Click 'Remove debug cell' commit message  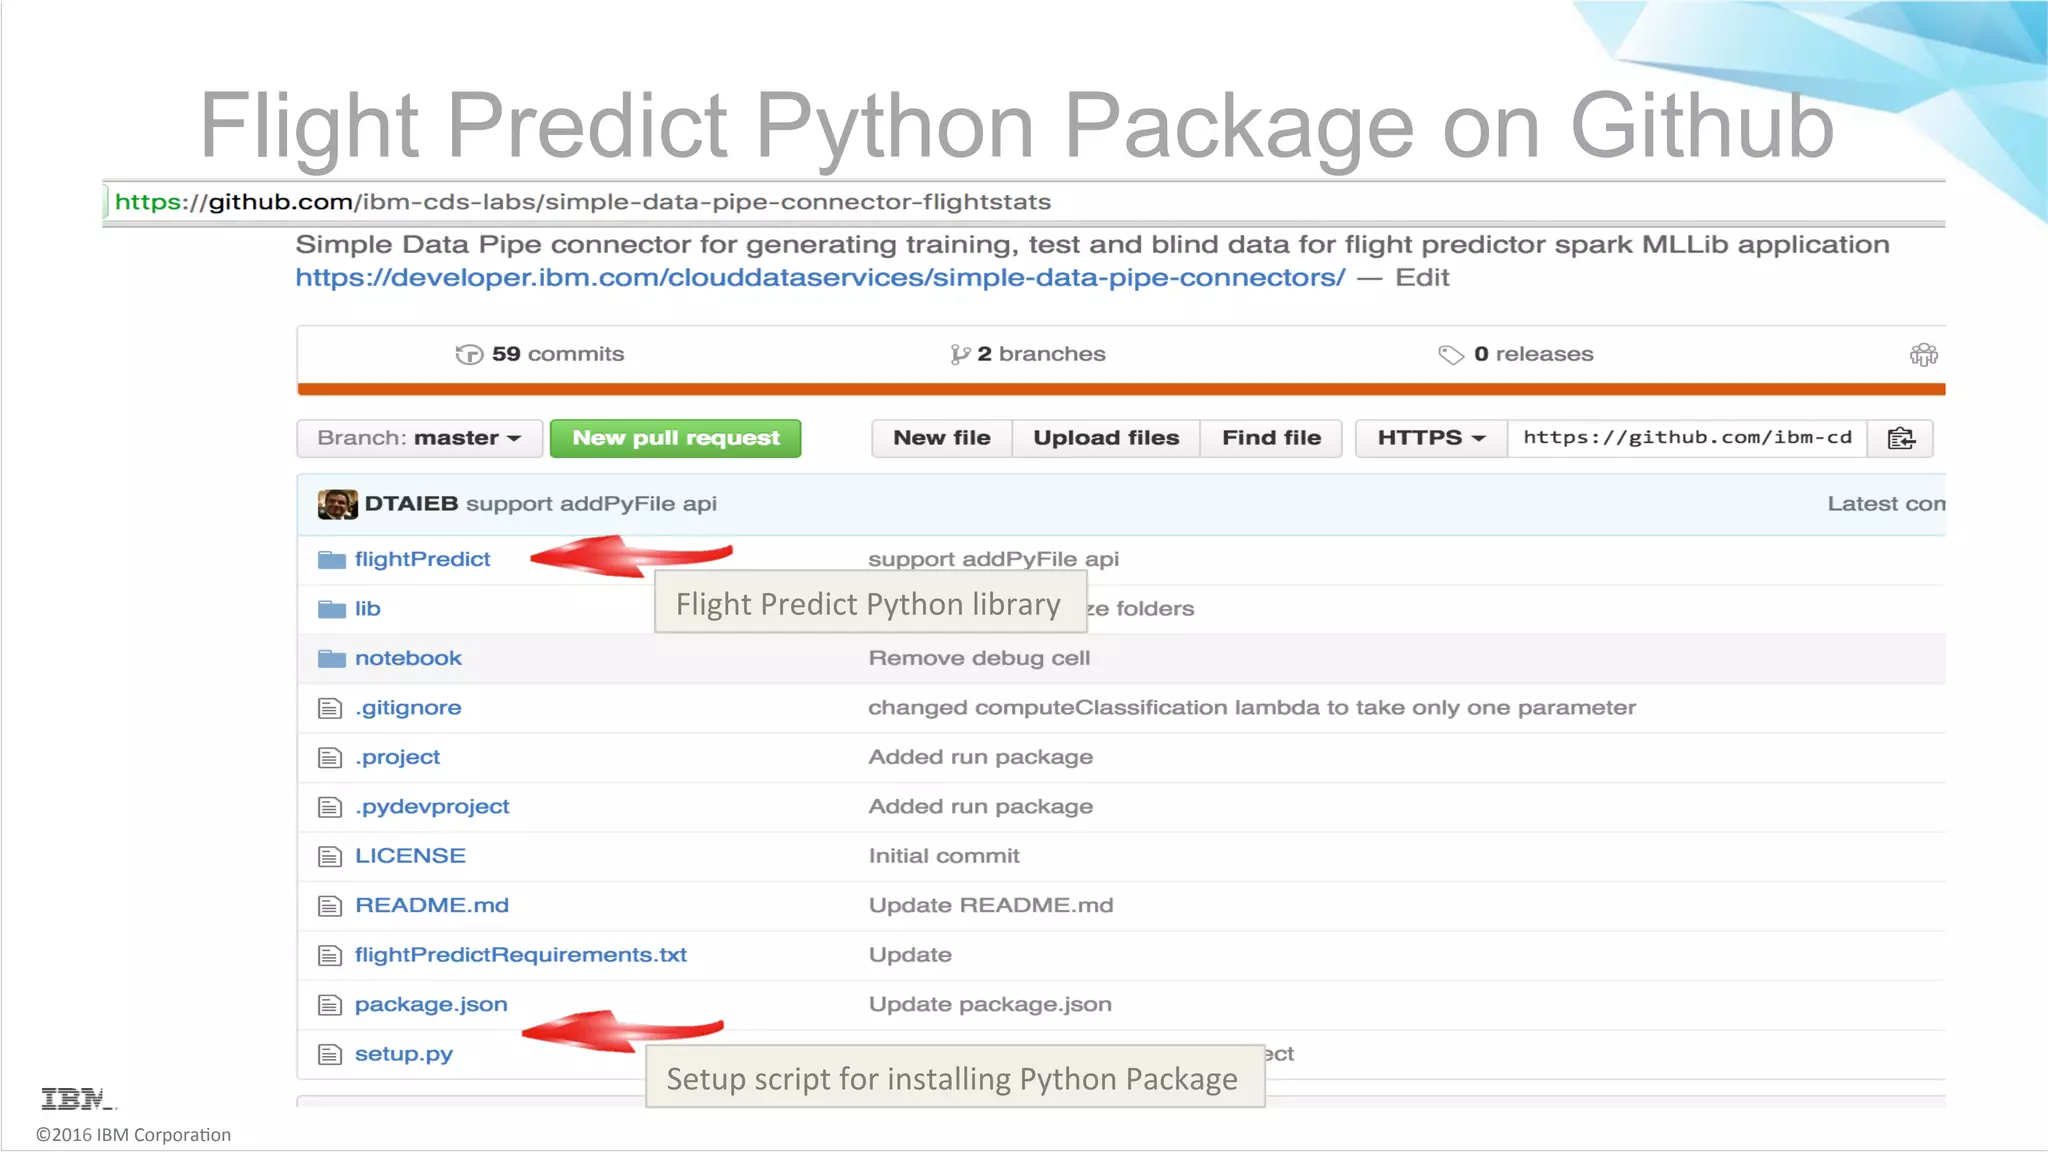pyautogui.click(x=979, y=659)
